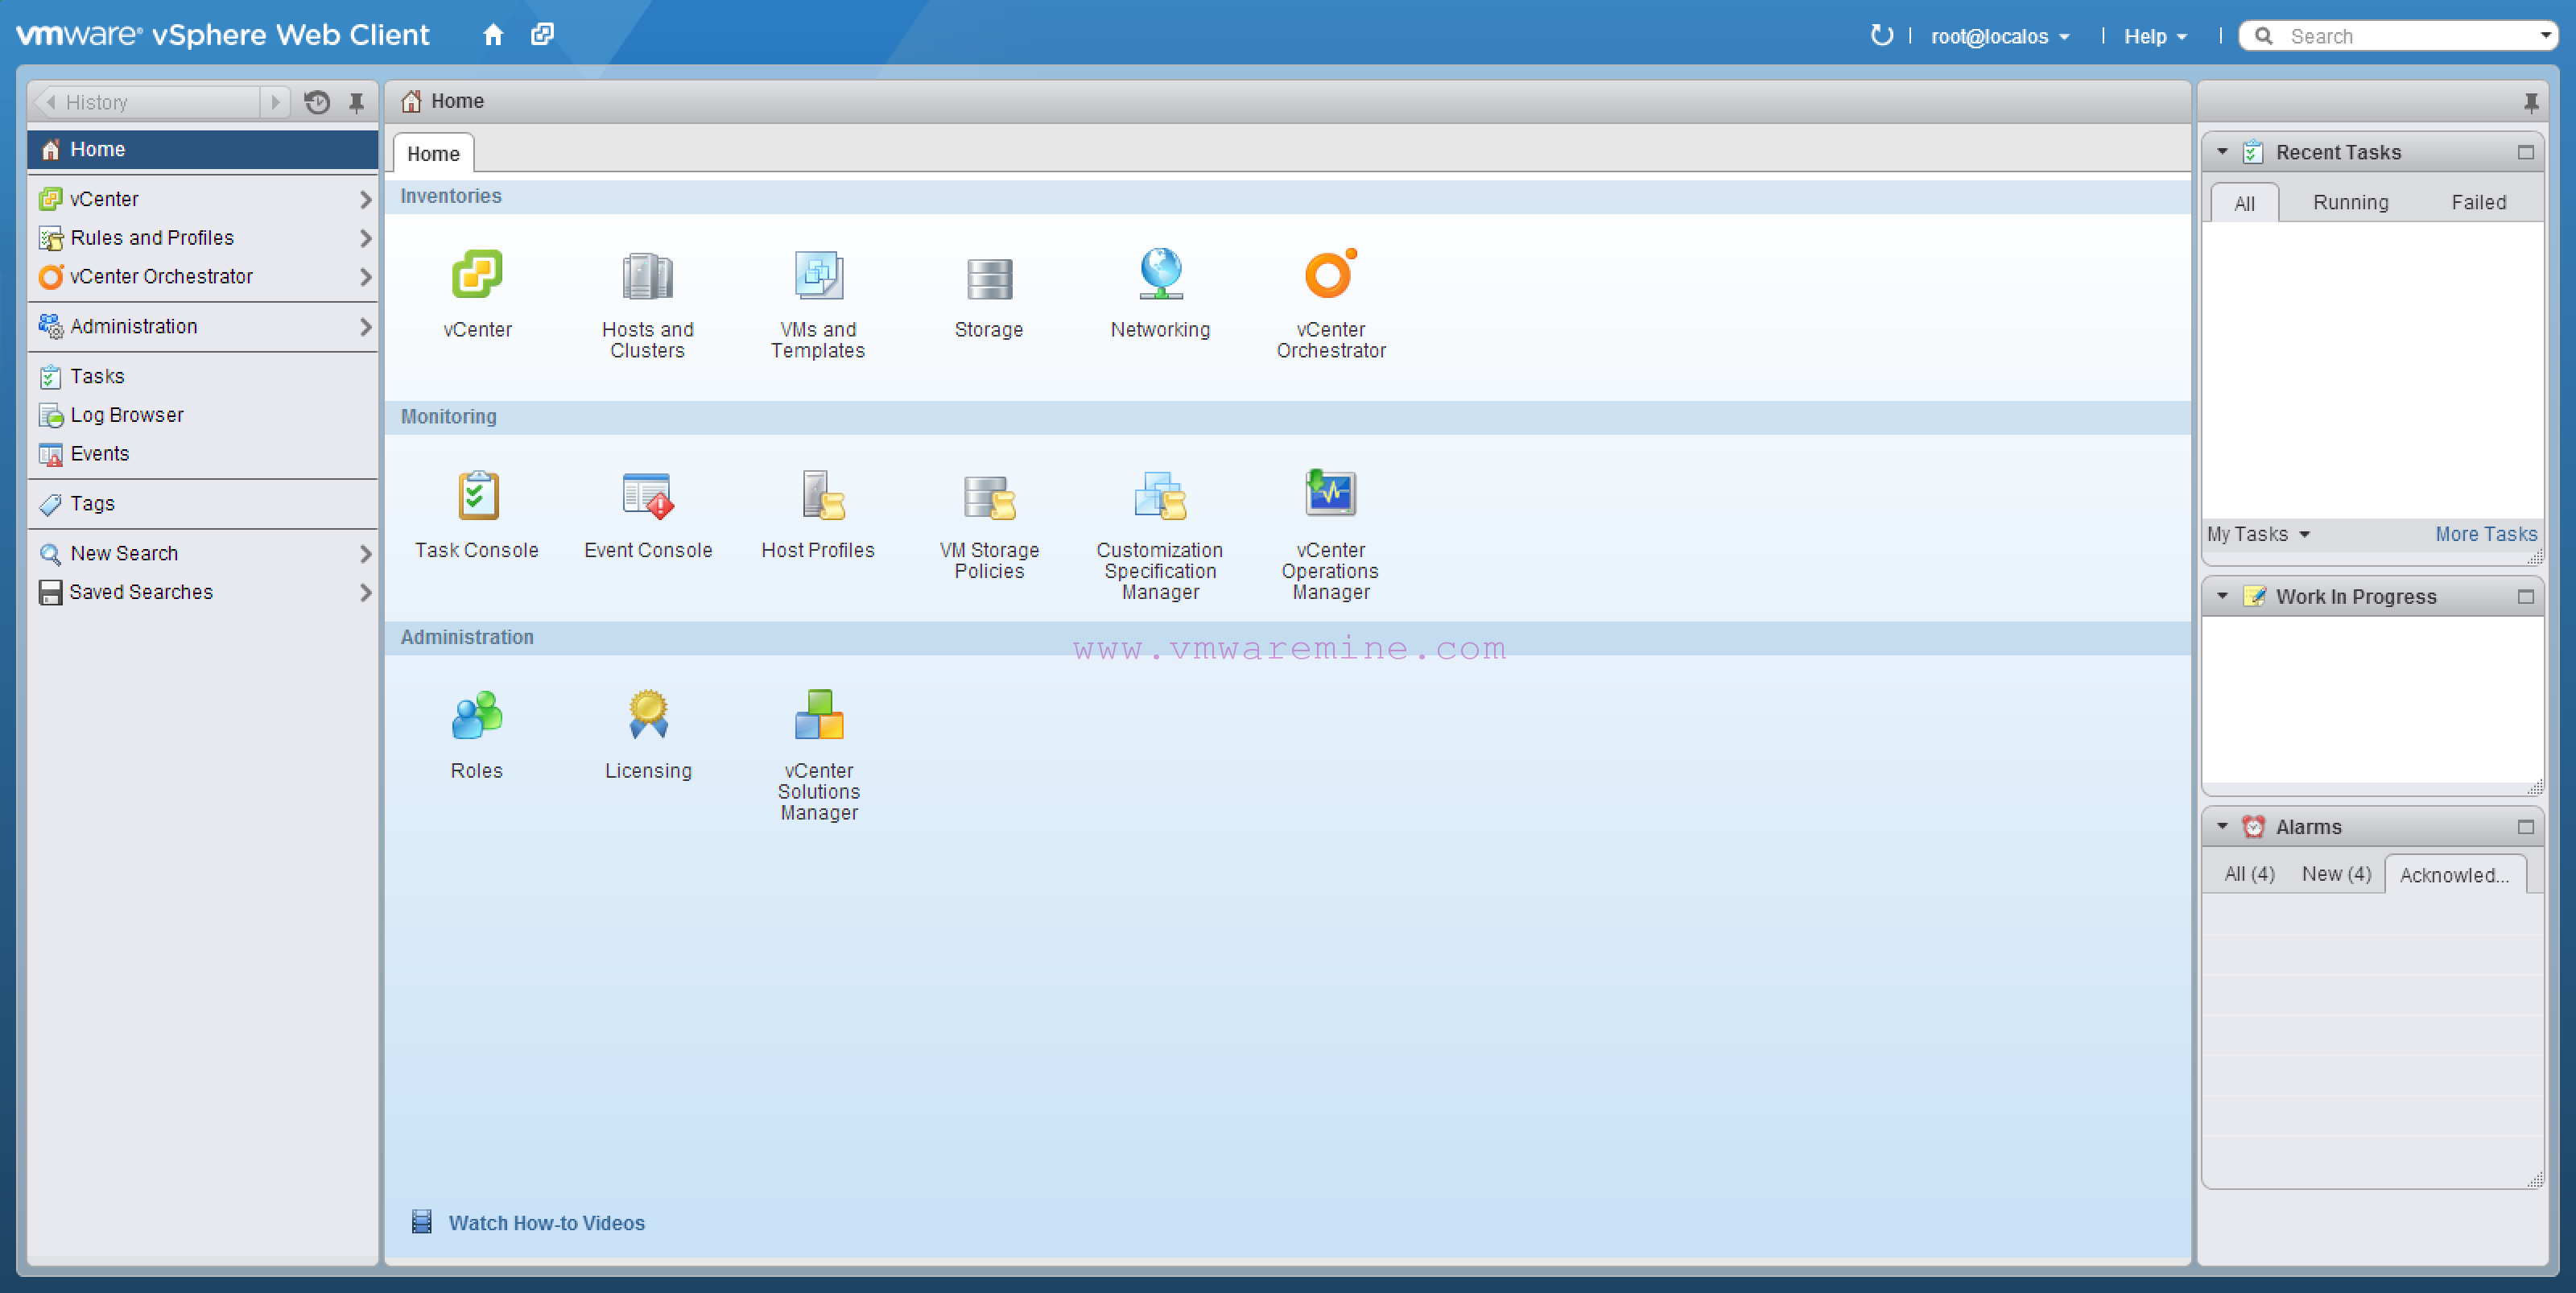Expand the New Search chevron

(x=365, y=554)
